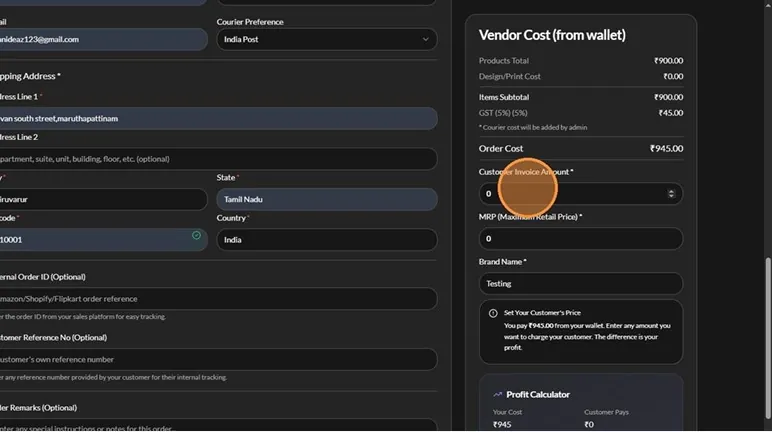Click the pincode field ending in 10001
This screenshot has width=772, height=432.
coord(102,240)
